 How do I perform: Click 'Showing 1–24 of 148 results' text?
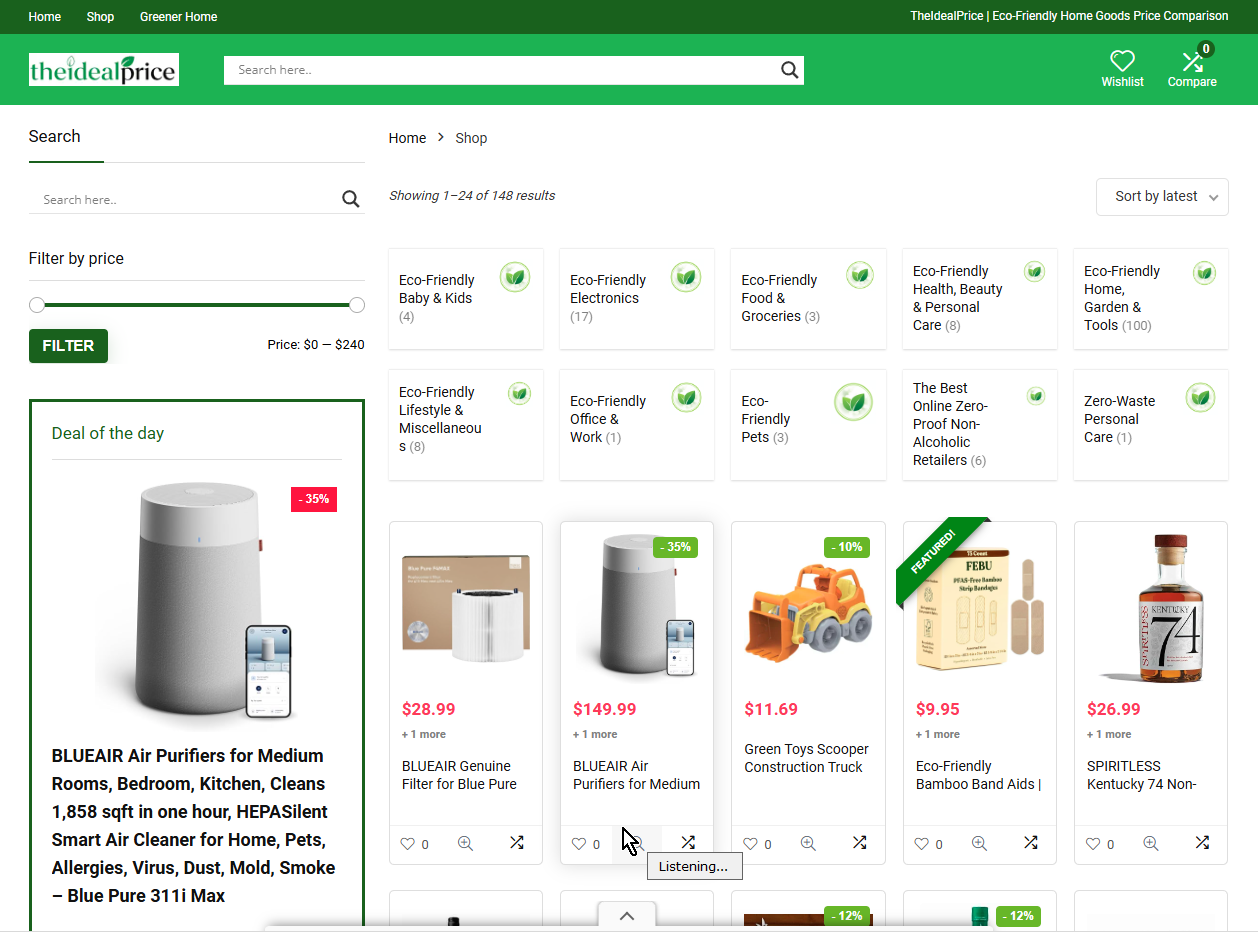click(x=472, y=196)
